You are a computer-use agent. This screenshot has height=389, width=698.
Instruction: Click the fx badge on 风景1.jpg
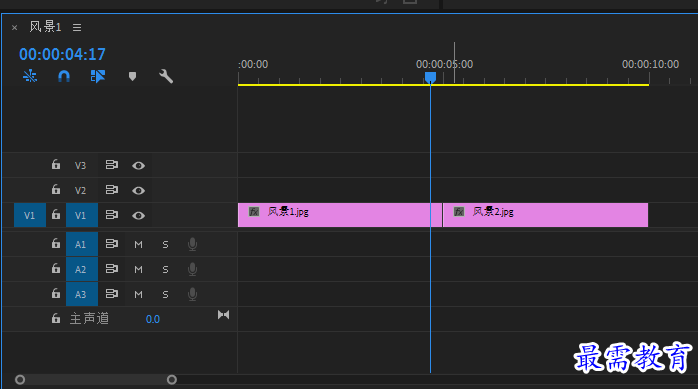tap(254, 212)
